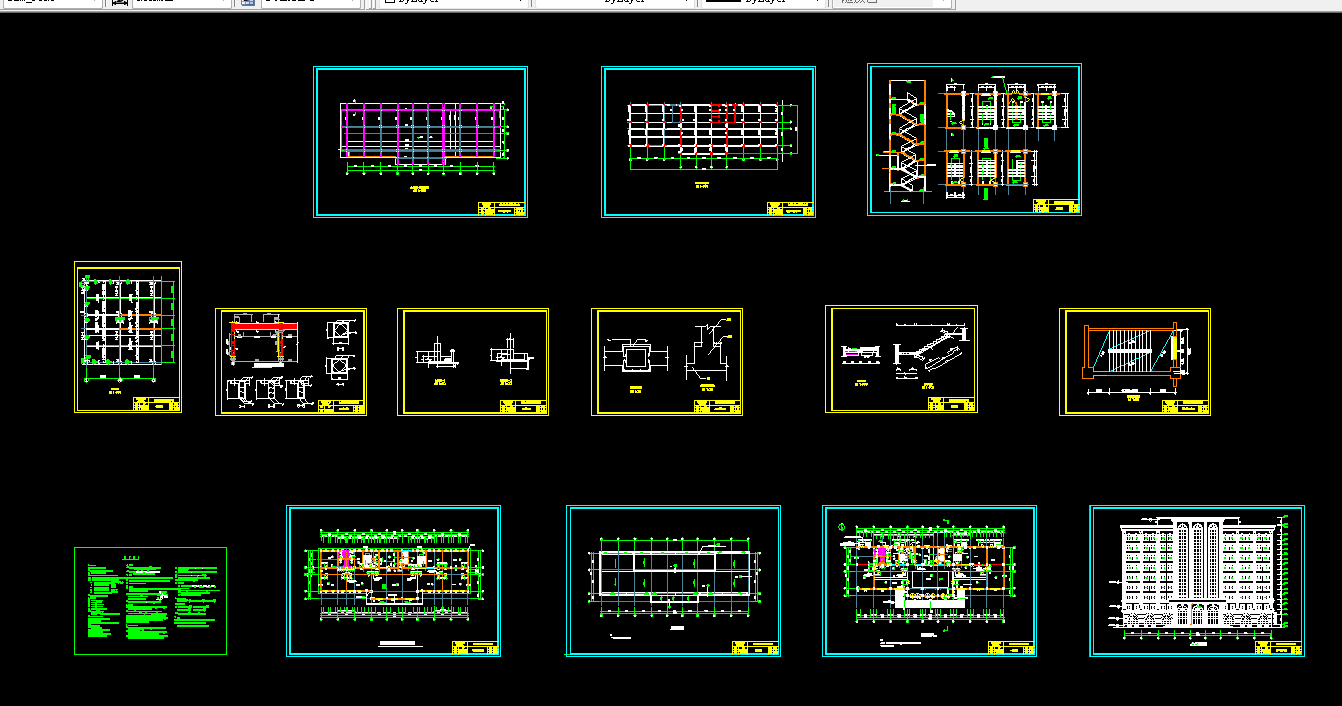Select the magenta beam layout plan sheet
This screenshot has width=1342, height=706.
pos(420,141)
